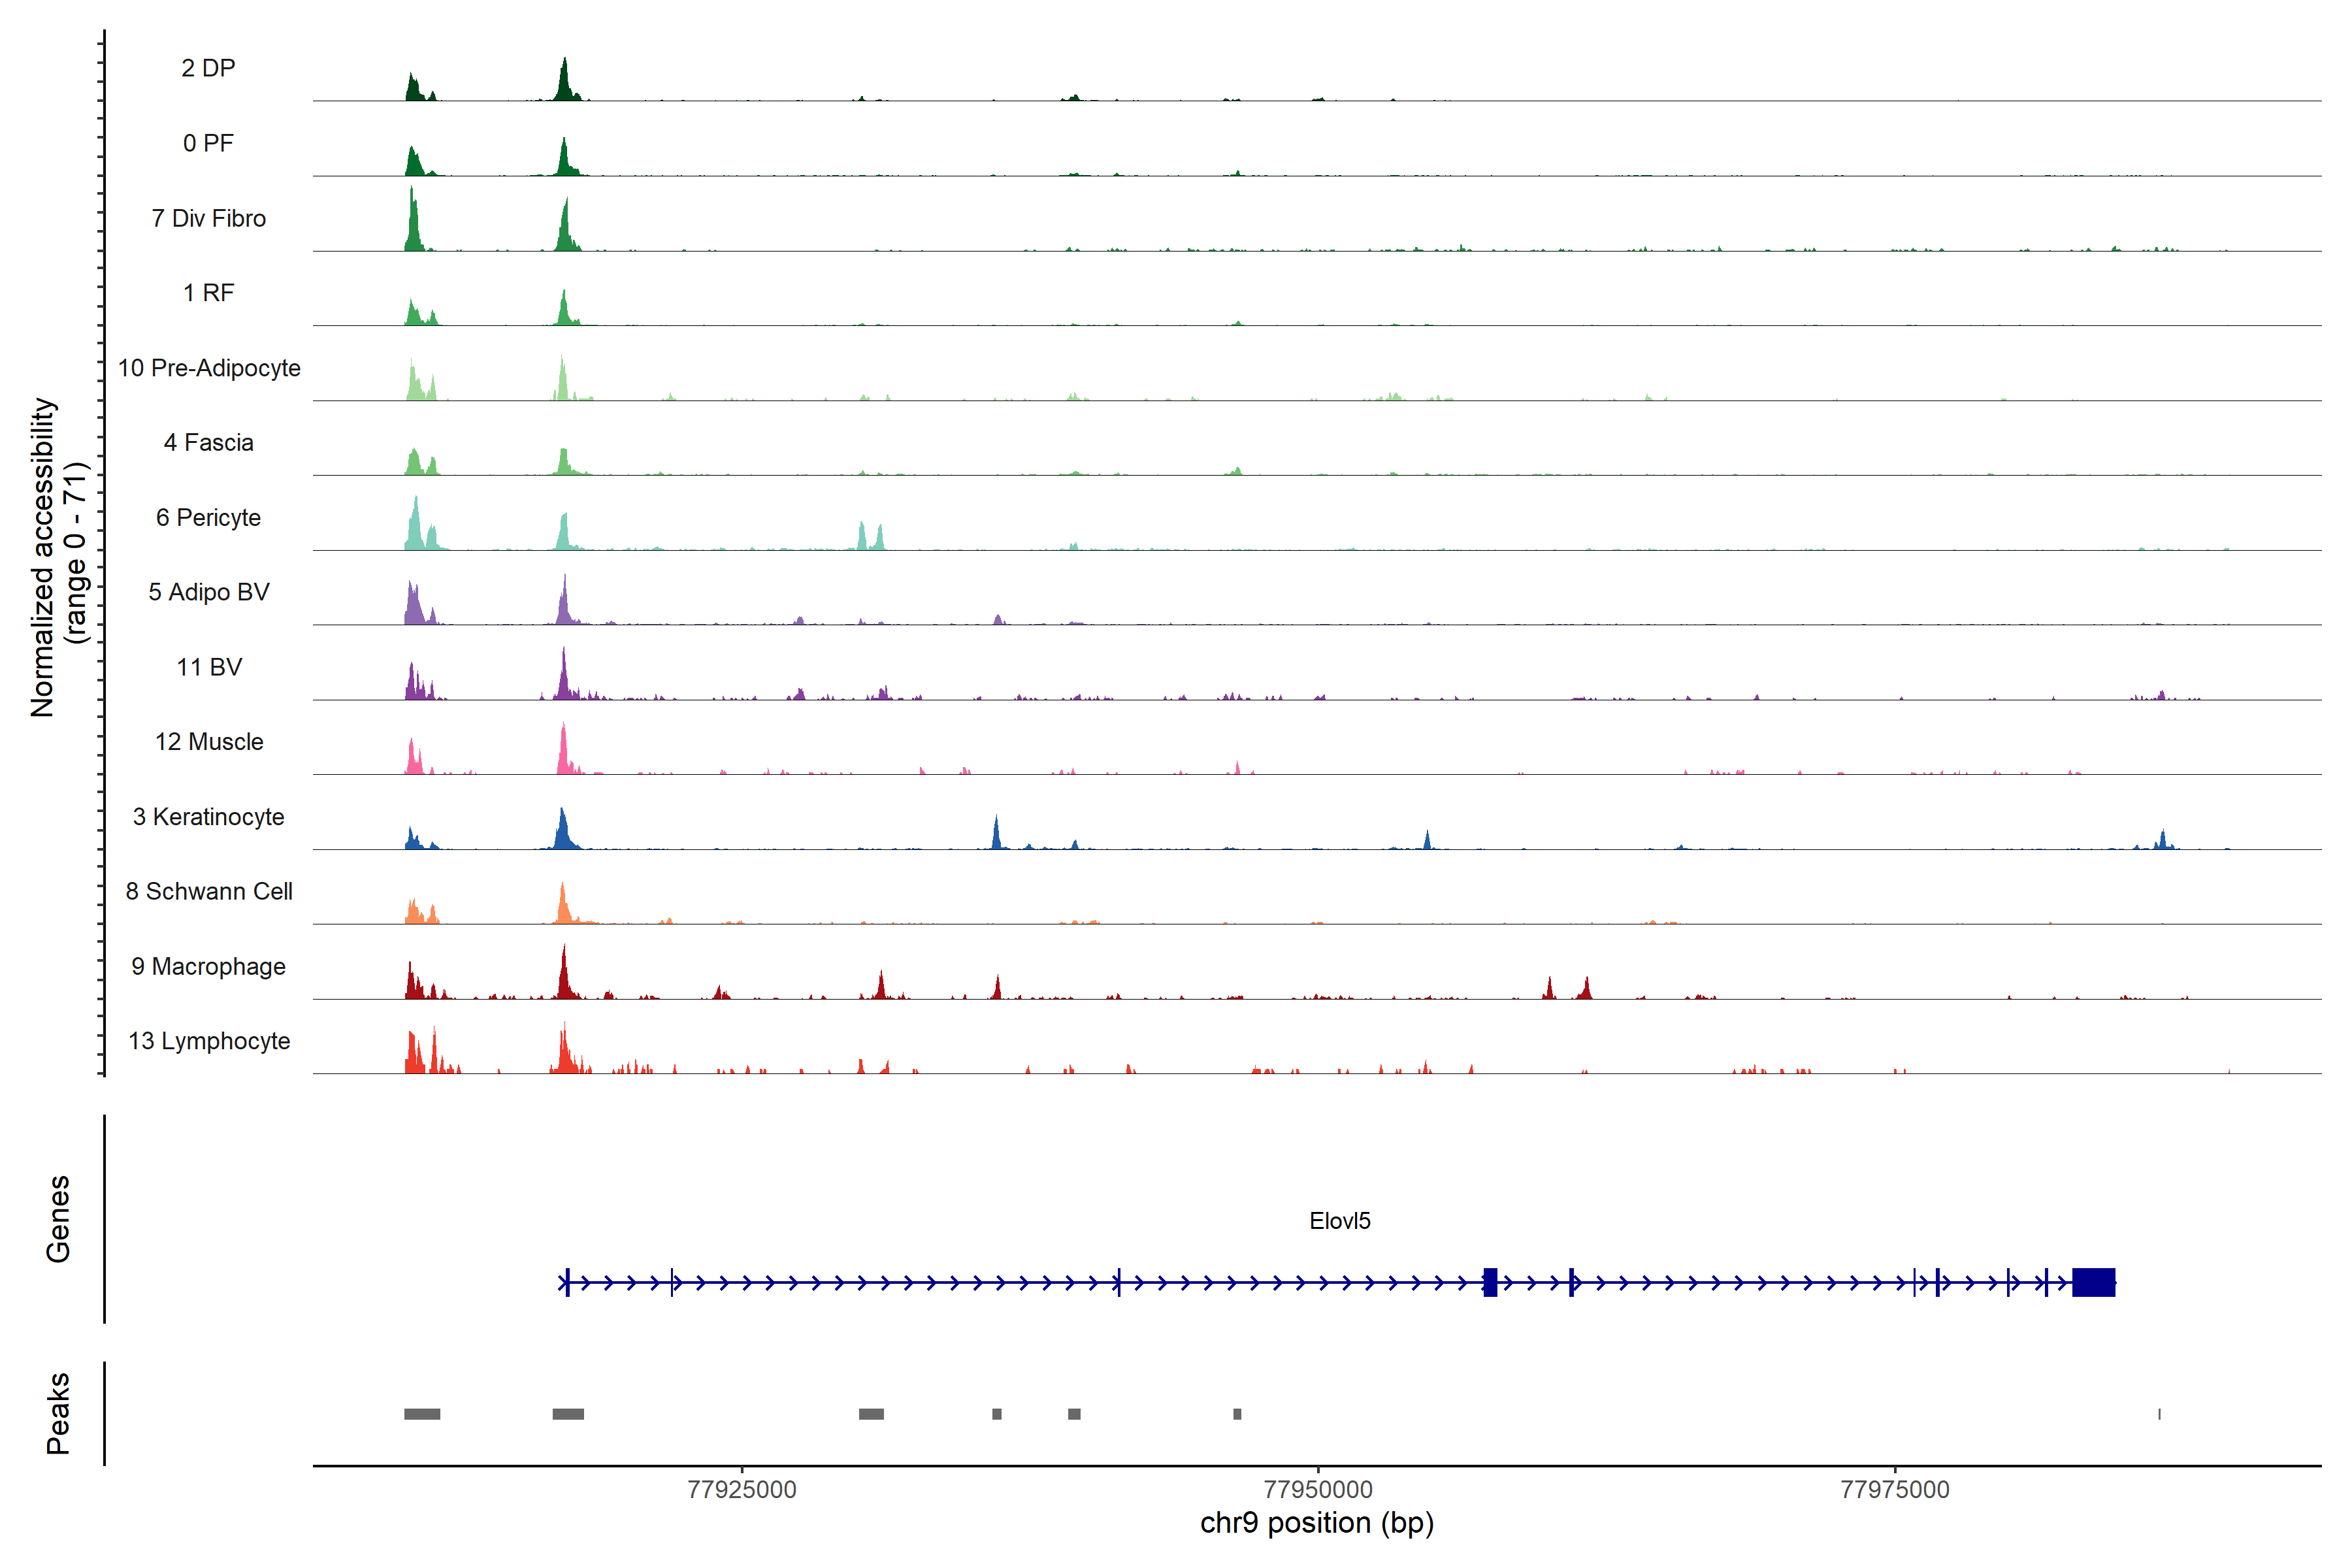Click the 7 Div Fibro track label
This screenshot has height=1568, width=2352.
208,218
